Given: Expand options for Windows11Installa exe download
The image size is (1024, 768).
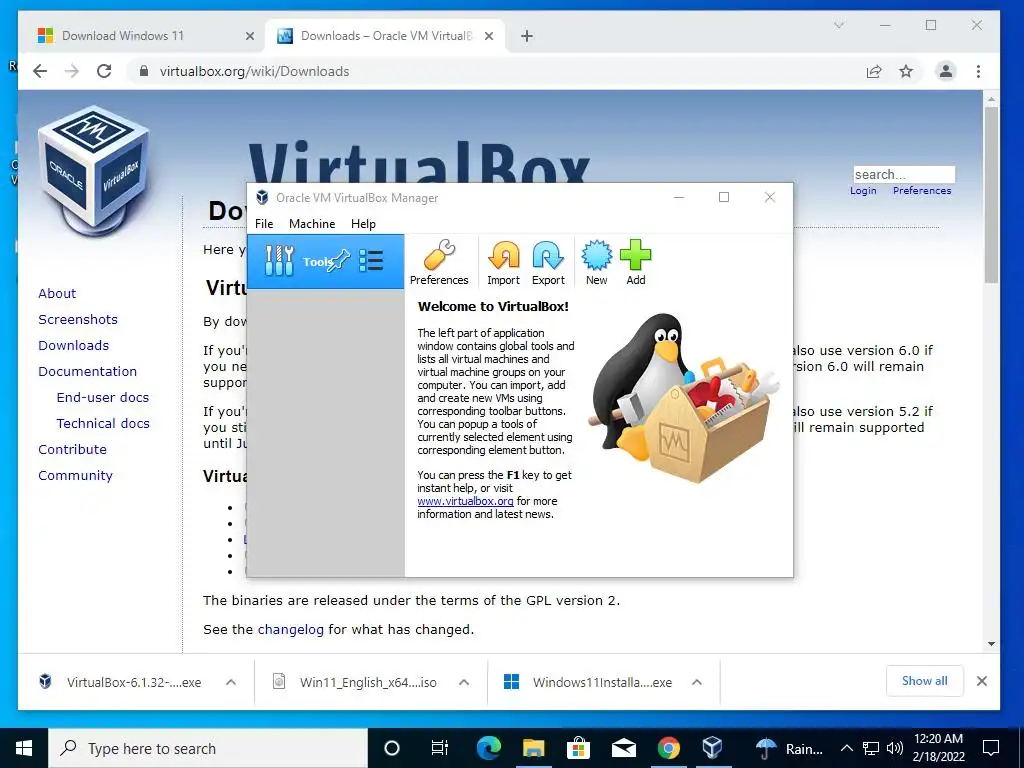Looking at the screenshot, I should pos(697,682).
